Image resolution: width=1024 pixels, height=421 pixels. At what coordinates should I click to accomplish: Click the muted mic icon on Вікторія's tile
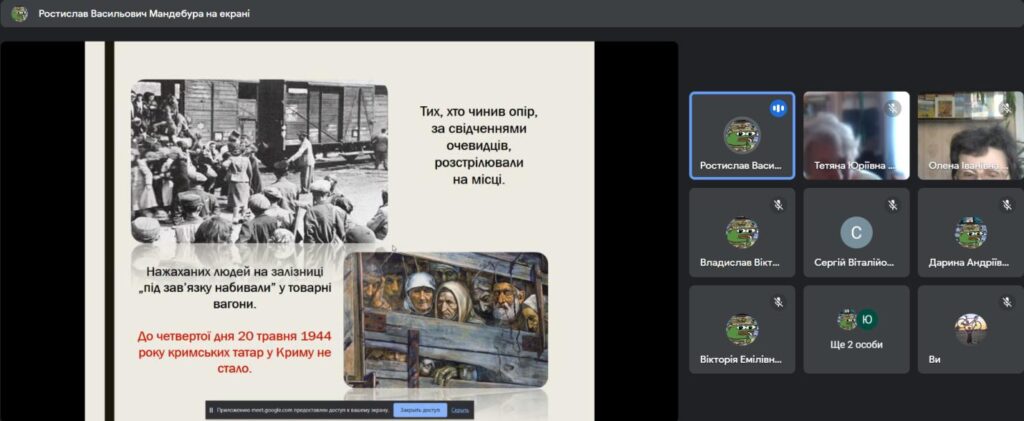[777, 302]
